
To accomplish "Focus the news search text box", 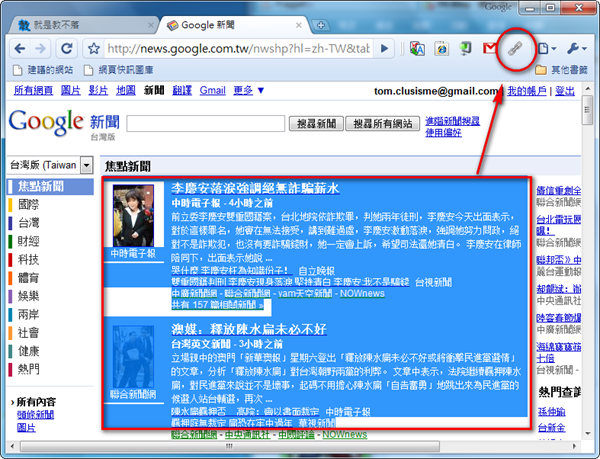I will coord(205,124).
